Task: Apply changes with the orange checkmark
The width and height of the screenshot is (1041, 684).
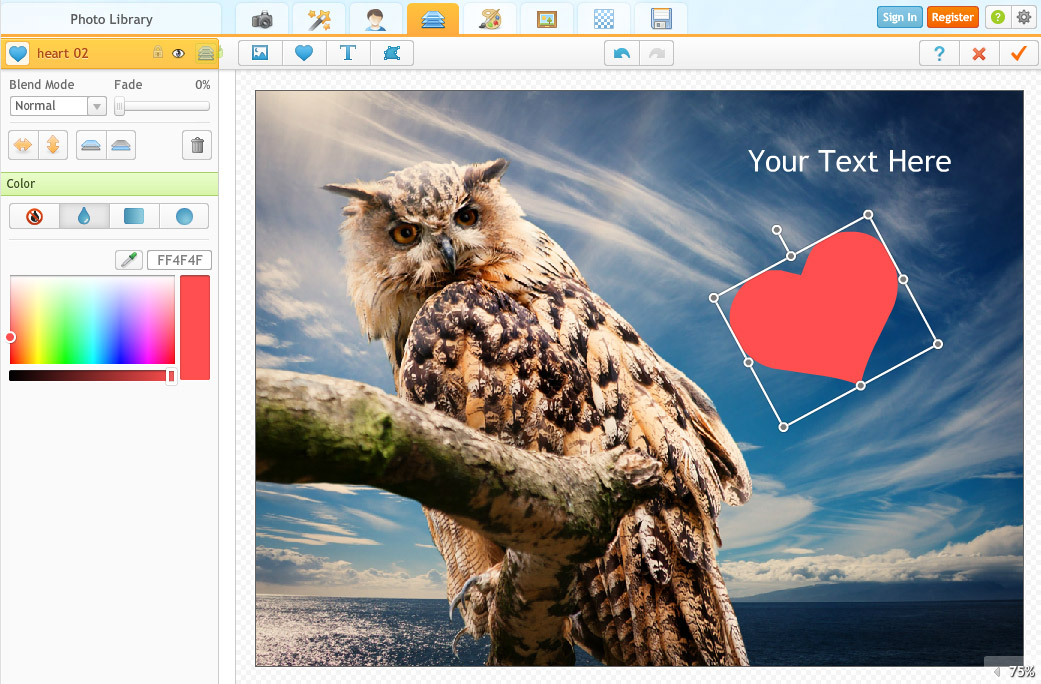Action: click(1018, 54)
